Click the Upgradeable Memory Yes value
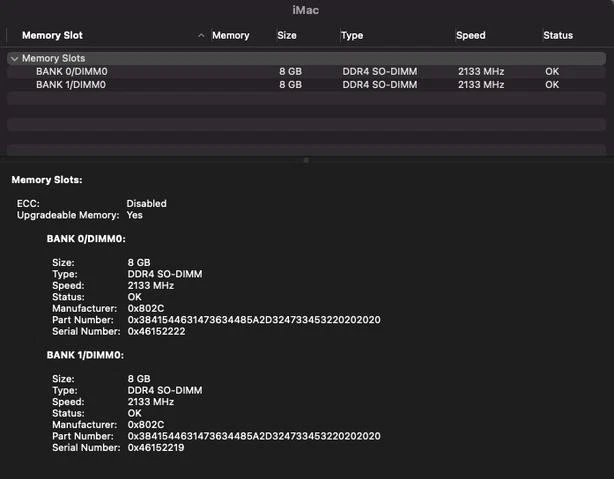This screenshot has height=479, width=614. pyautogui.click(x=134, y=215)
